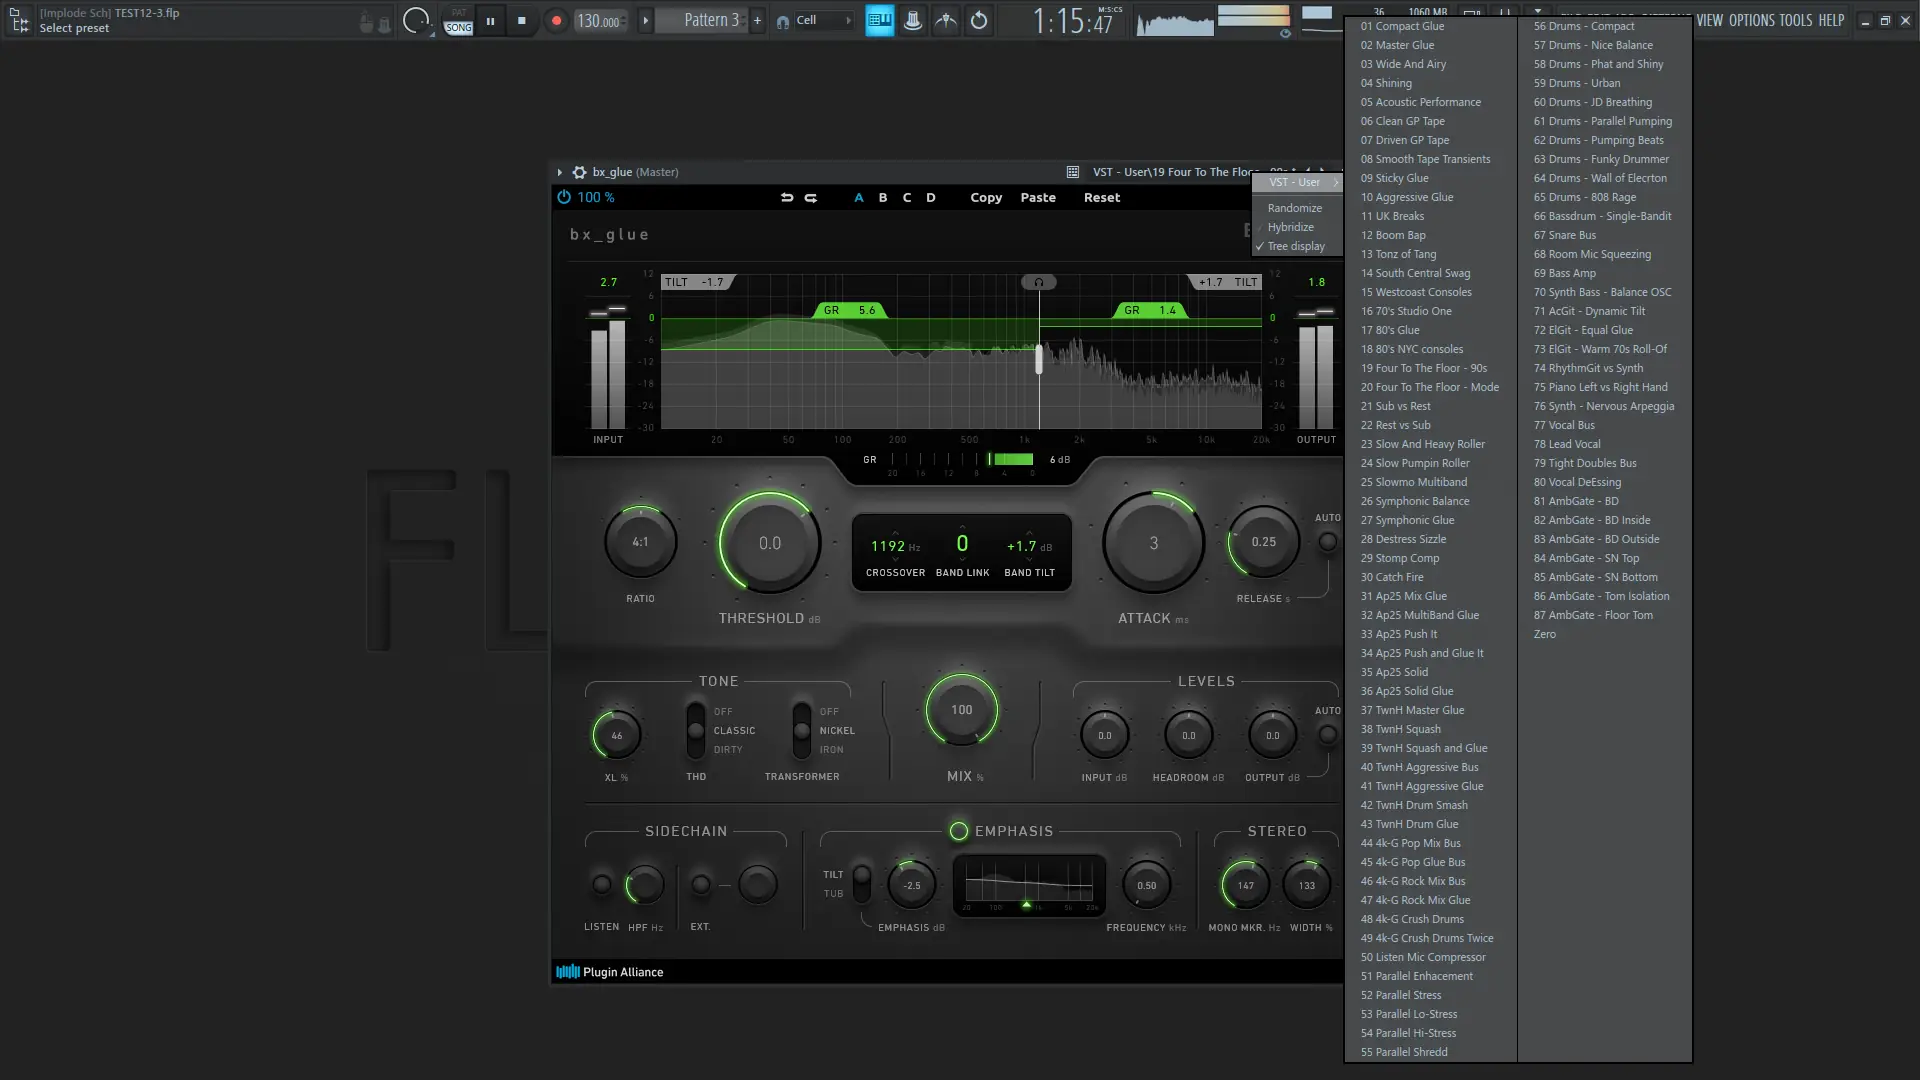Screen dimensions: 1920x1080
Task: Pause playback with the pause button
Action: [x=490, y=20]
